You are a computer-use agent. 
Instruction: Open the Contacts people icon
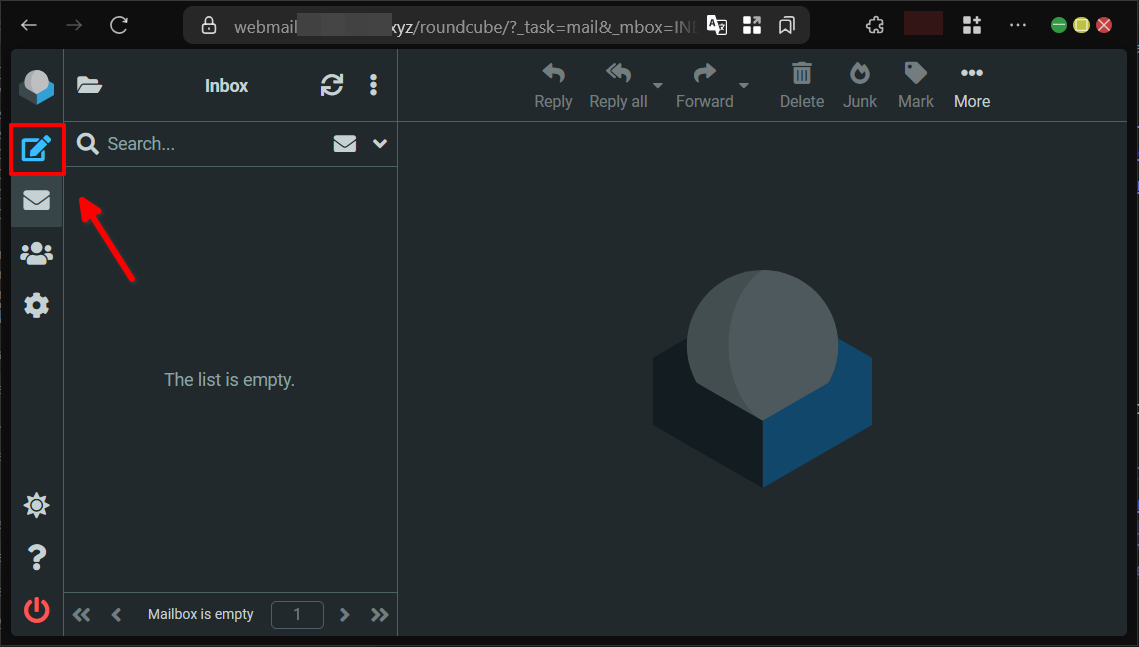[x=37, y=254]
